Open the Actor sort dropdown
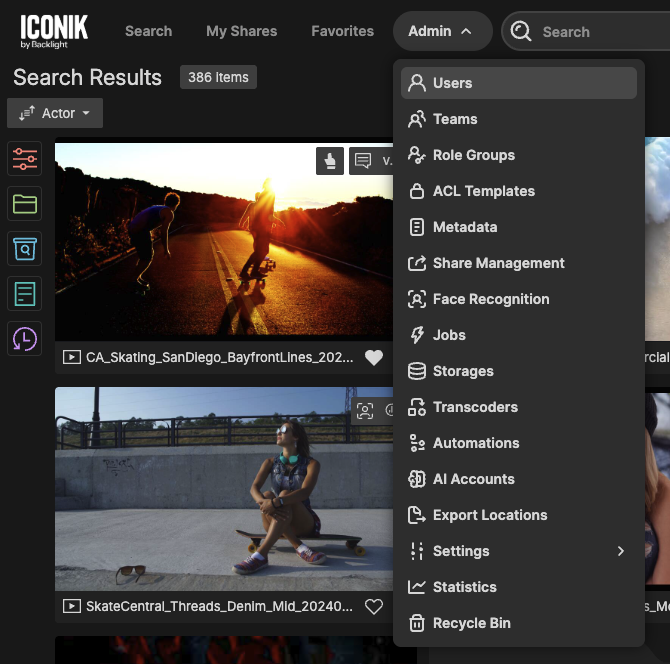670x664 pixels. 55,113
